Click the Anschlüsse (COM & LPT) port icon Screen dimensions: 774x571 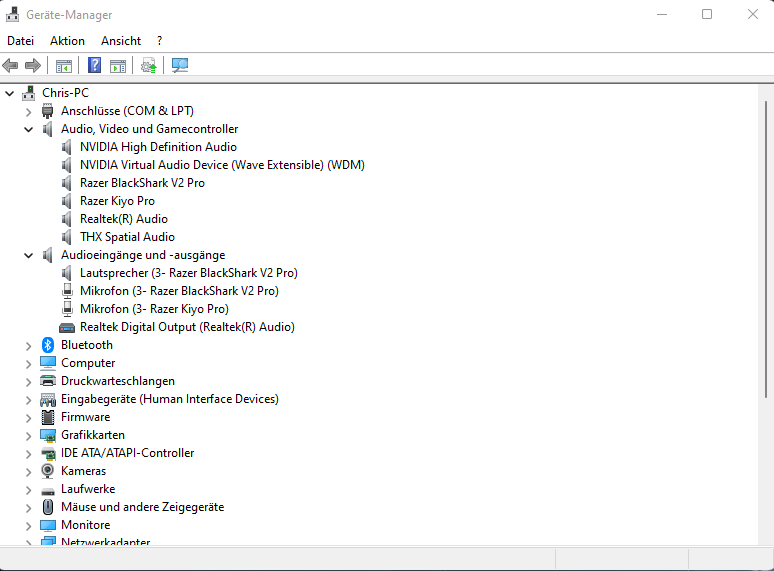[x=47, y=111]
